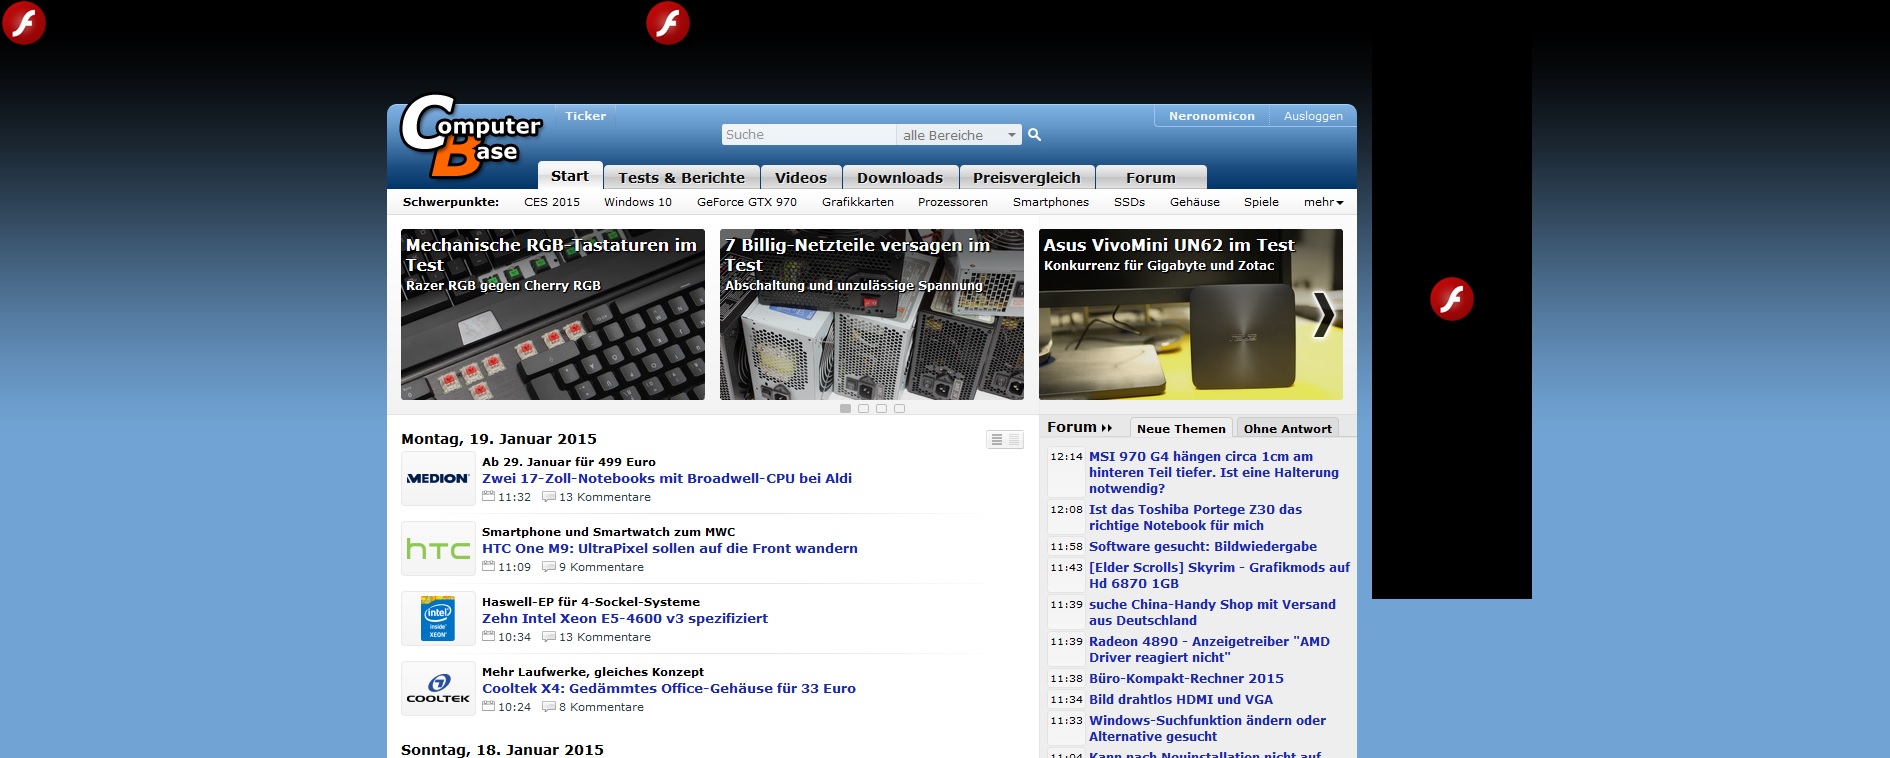The image size is (1890, 758).
Task: Activate Flash icon in right black sidebar ad
Action: point(1452,299)
